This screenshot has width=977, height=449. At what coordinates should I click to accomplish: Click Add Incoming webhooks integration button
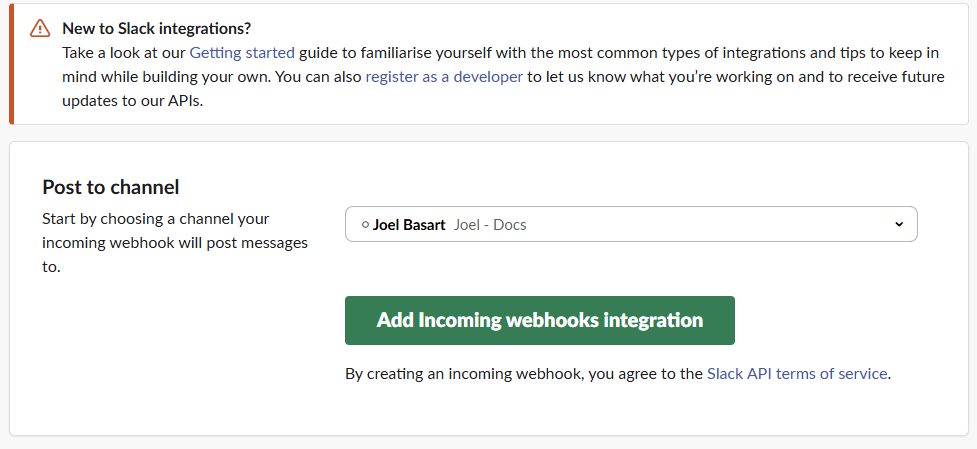540,320
